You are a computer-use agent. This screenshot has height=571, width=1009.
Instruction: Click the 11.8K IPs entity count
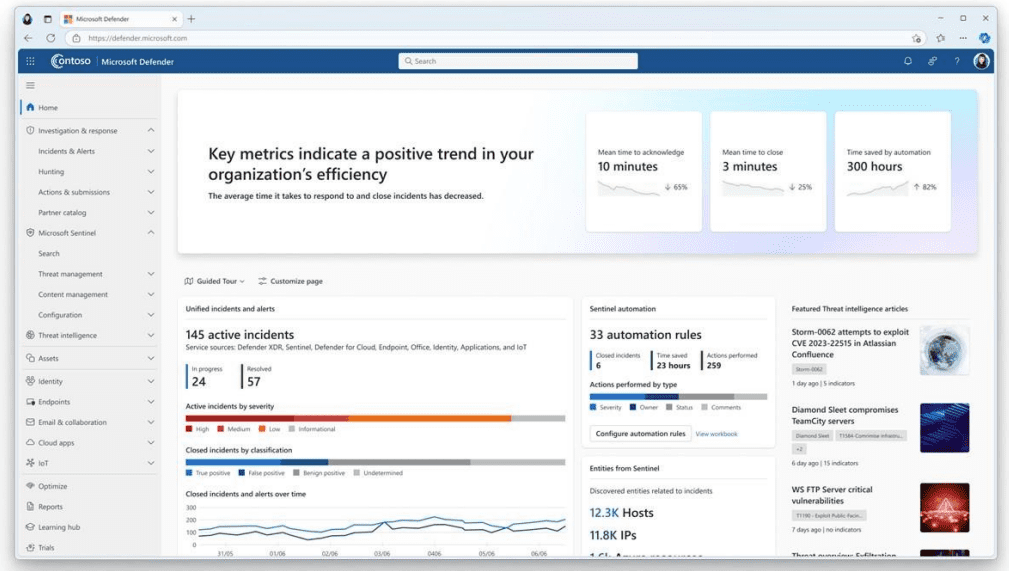click(613, 536)
